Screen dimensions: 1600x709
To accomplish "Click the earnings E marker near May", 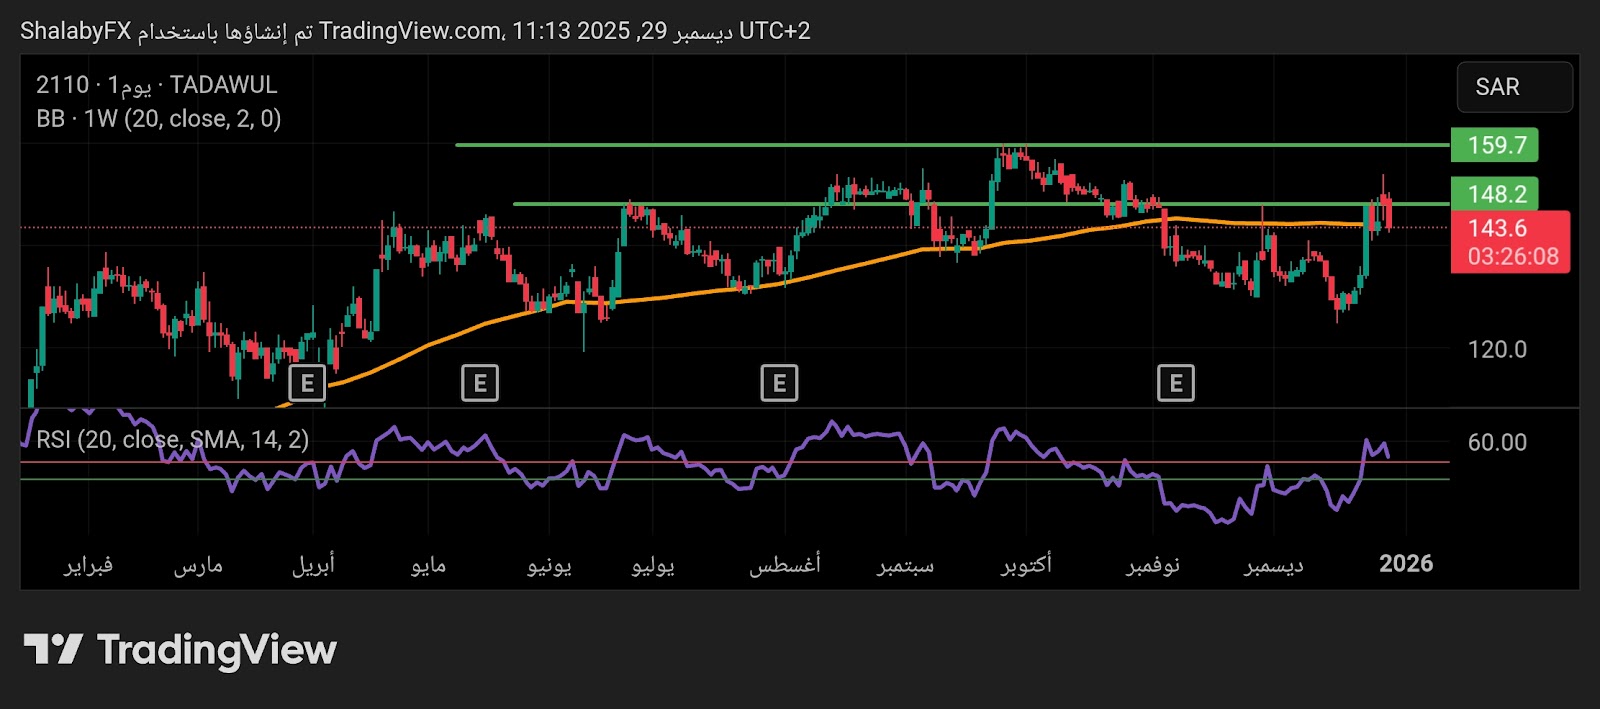I will 480,383.
